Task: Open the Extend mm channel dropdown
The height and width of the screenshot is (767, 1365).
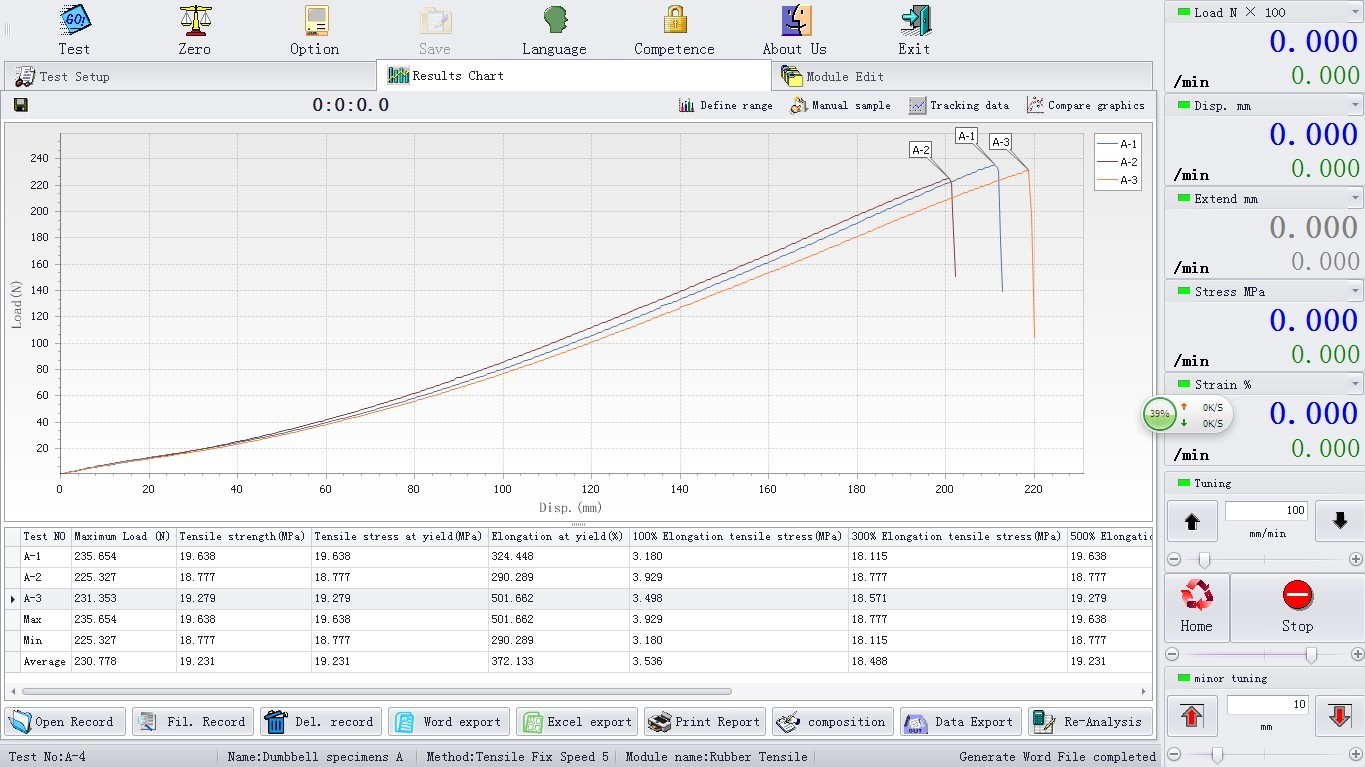Action: point(1355,198)
